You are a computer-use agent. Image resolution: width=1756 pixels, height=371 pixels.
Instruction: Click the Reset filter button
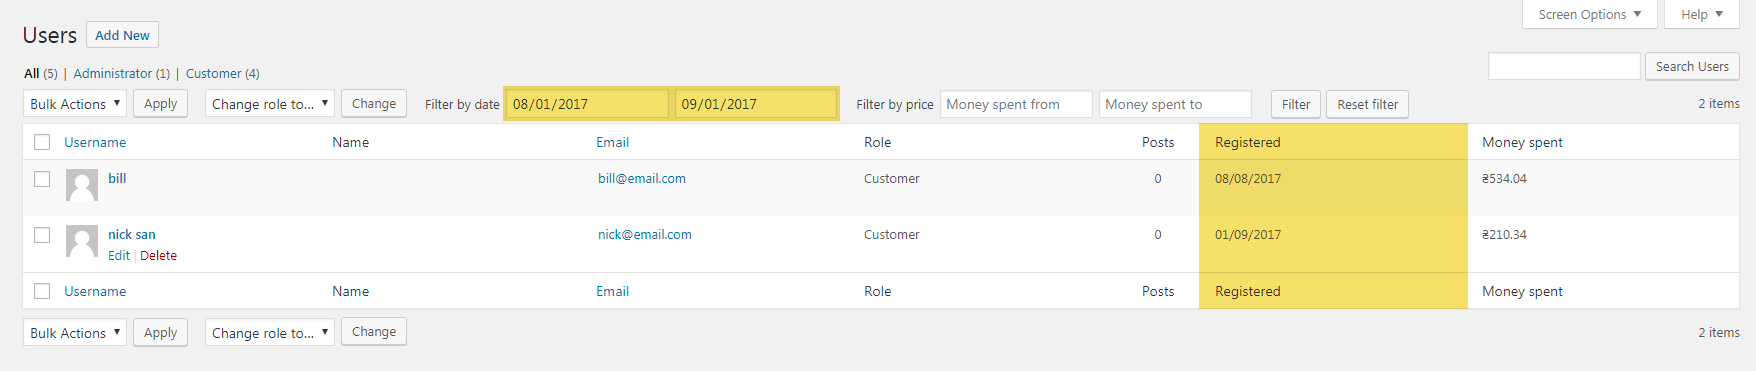[x=1368, y=104]
